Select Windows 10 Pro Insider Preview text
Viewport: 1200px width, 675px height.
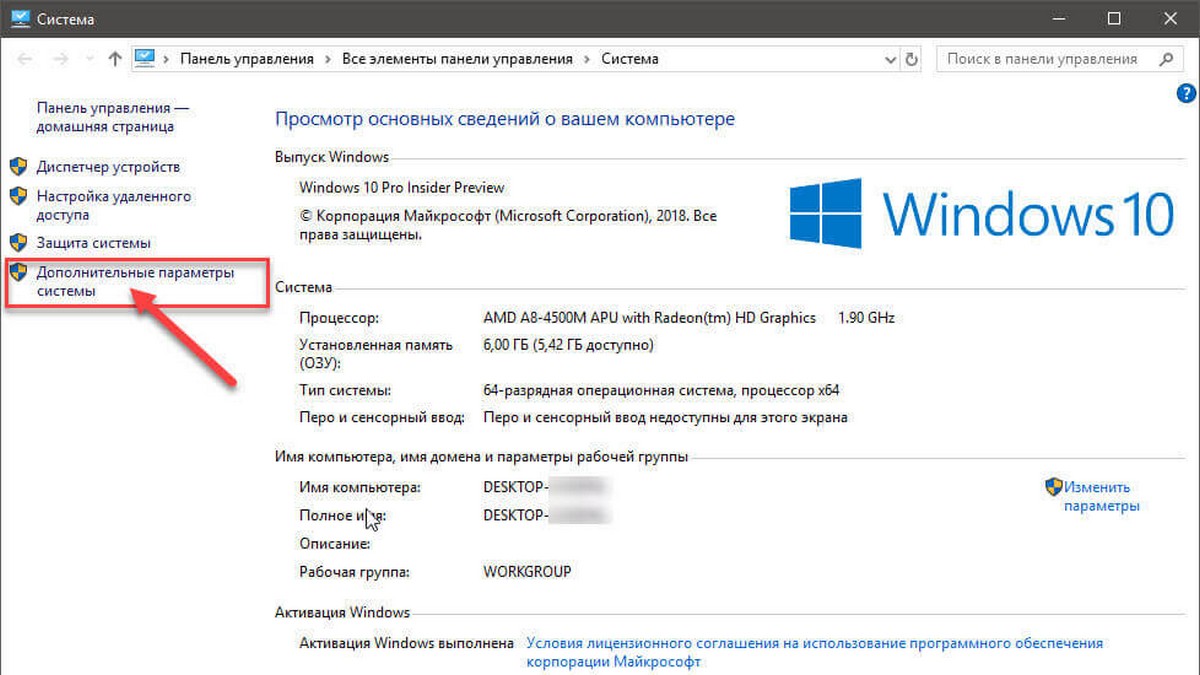pos(402,187)
